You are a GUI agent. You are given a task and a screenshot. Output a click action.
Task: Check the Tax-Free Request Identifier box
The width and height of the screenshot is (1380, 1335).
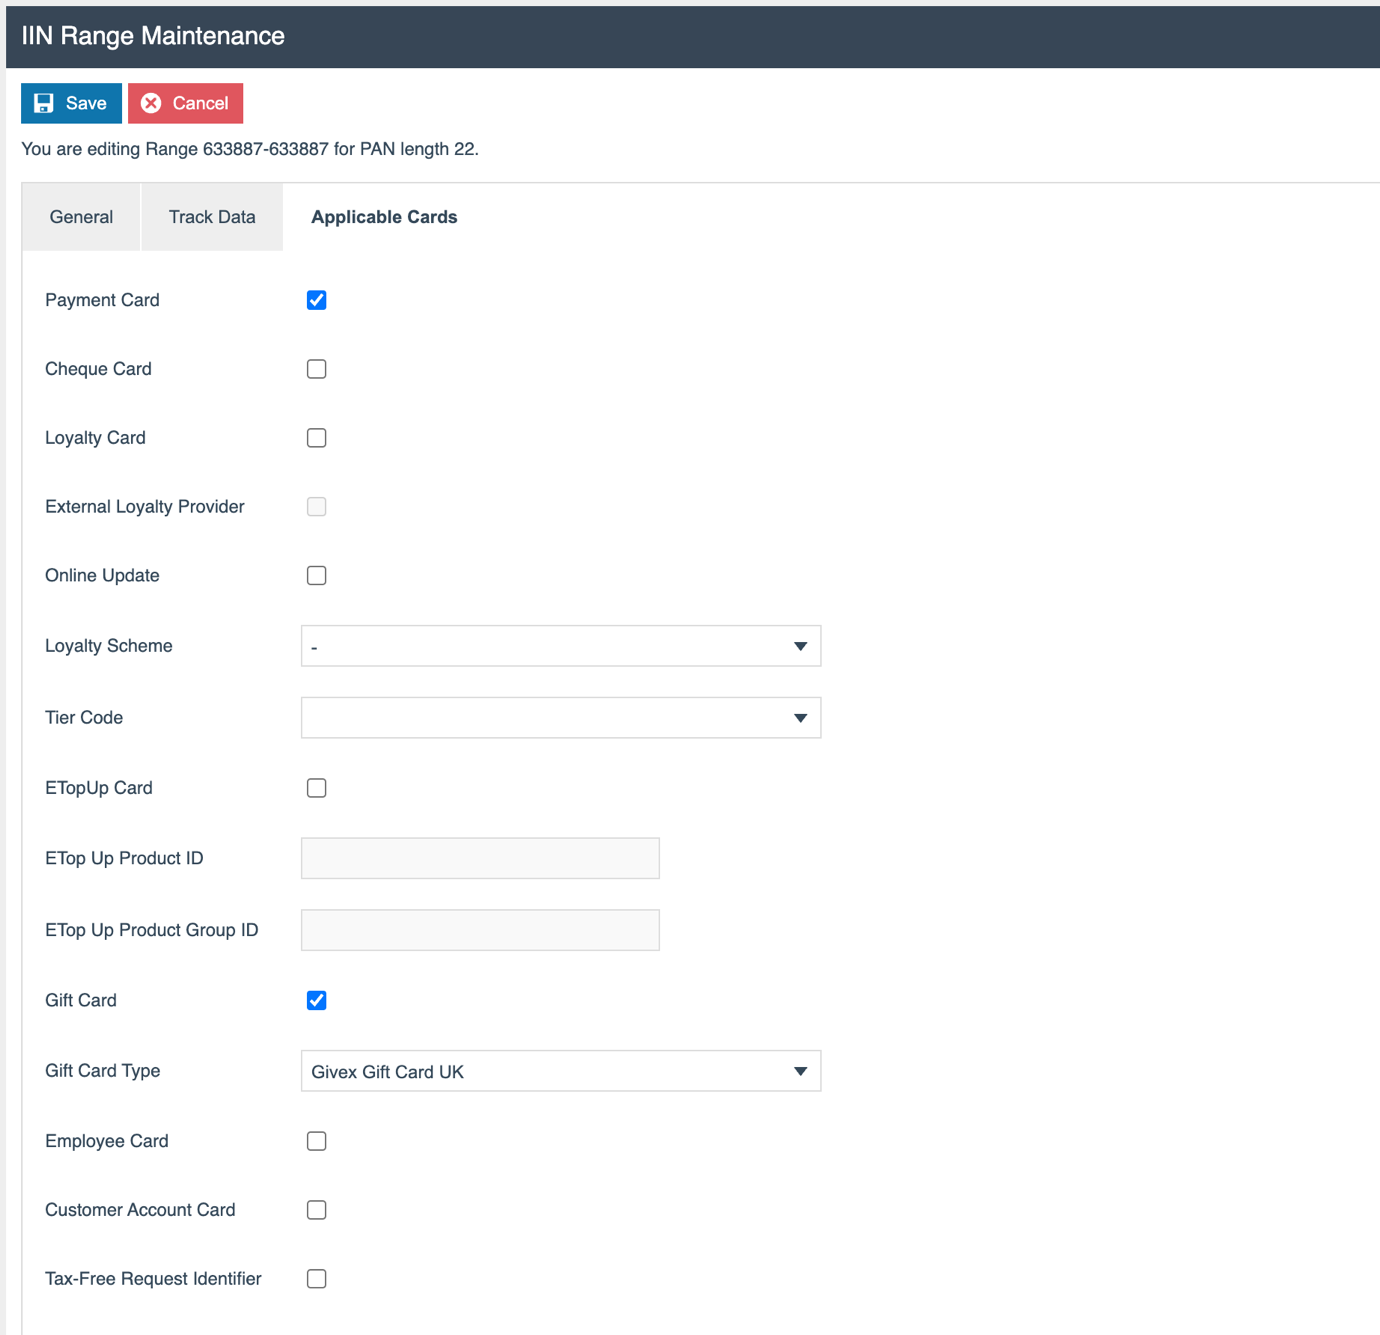click(x=316, y=1278)
